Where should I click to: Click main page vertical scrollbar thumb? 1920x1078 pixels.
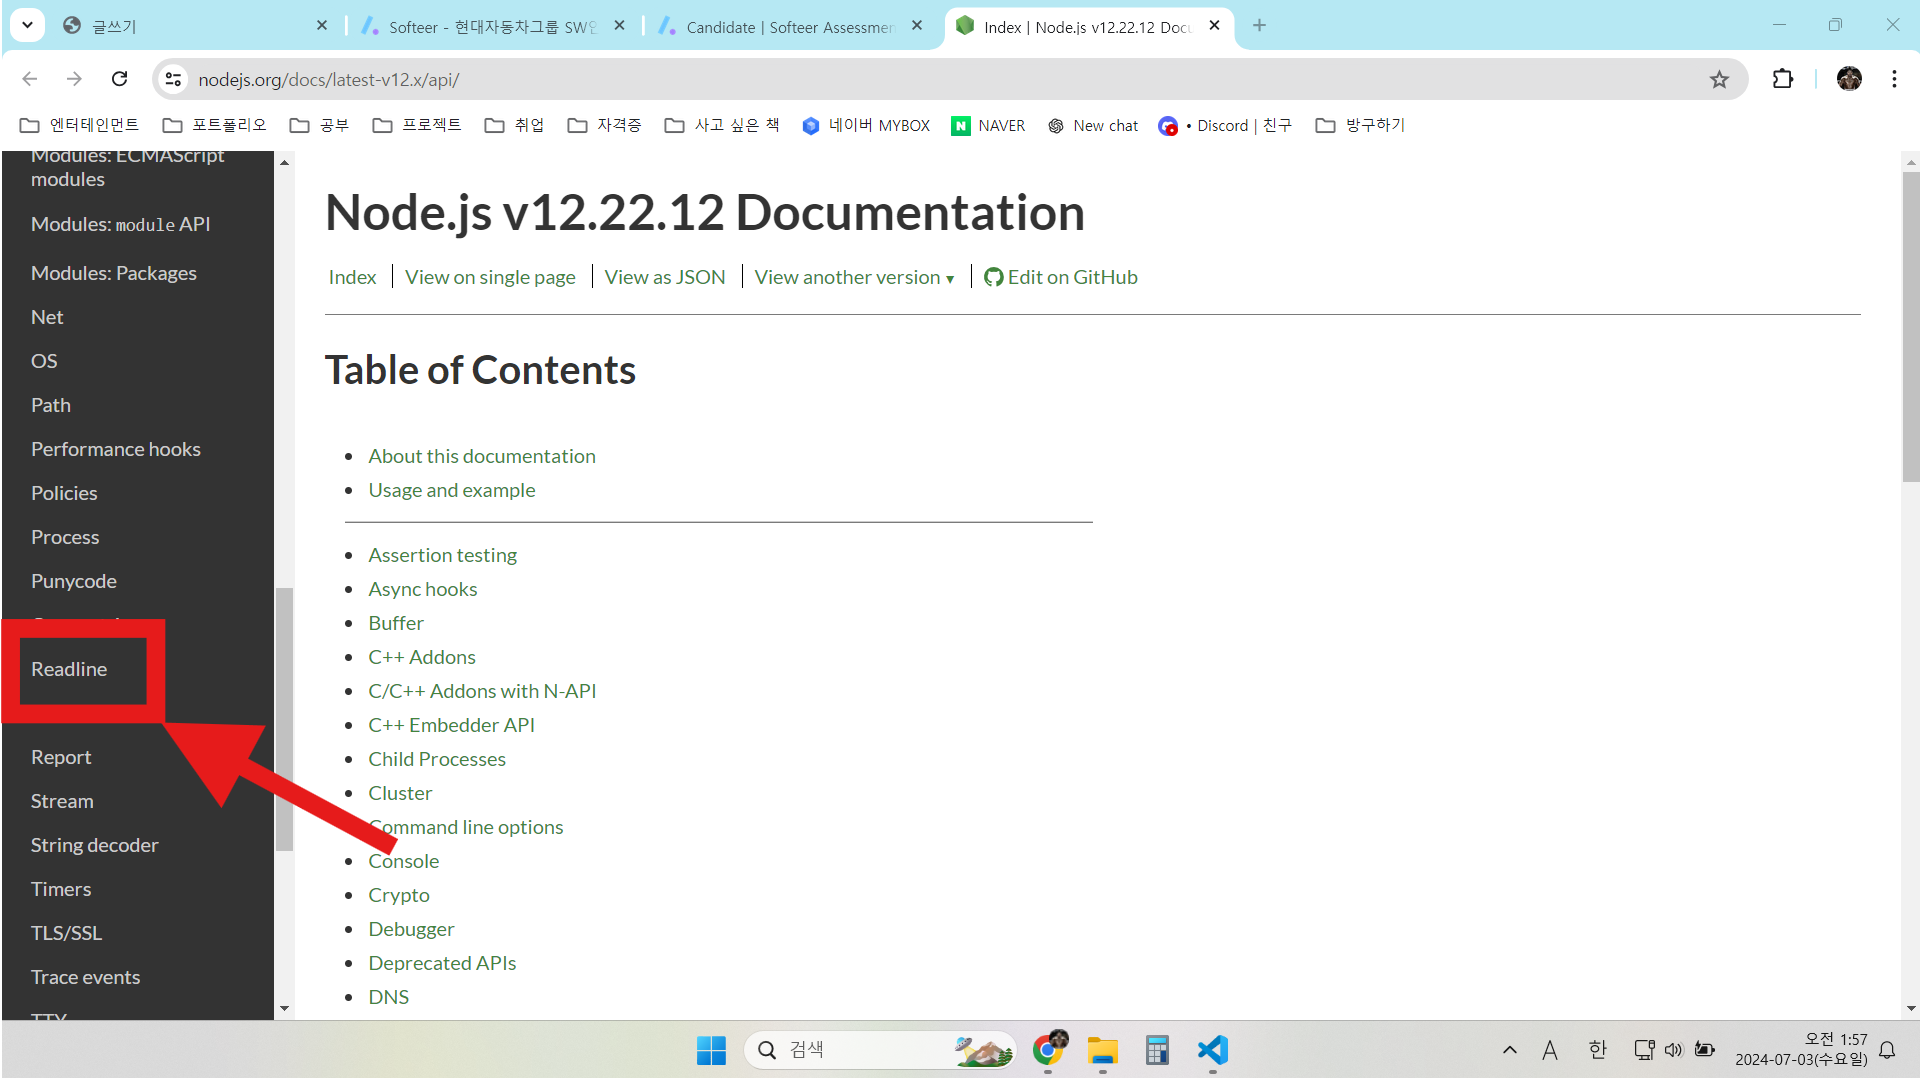[1911, 327]
